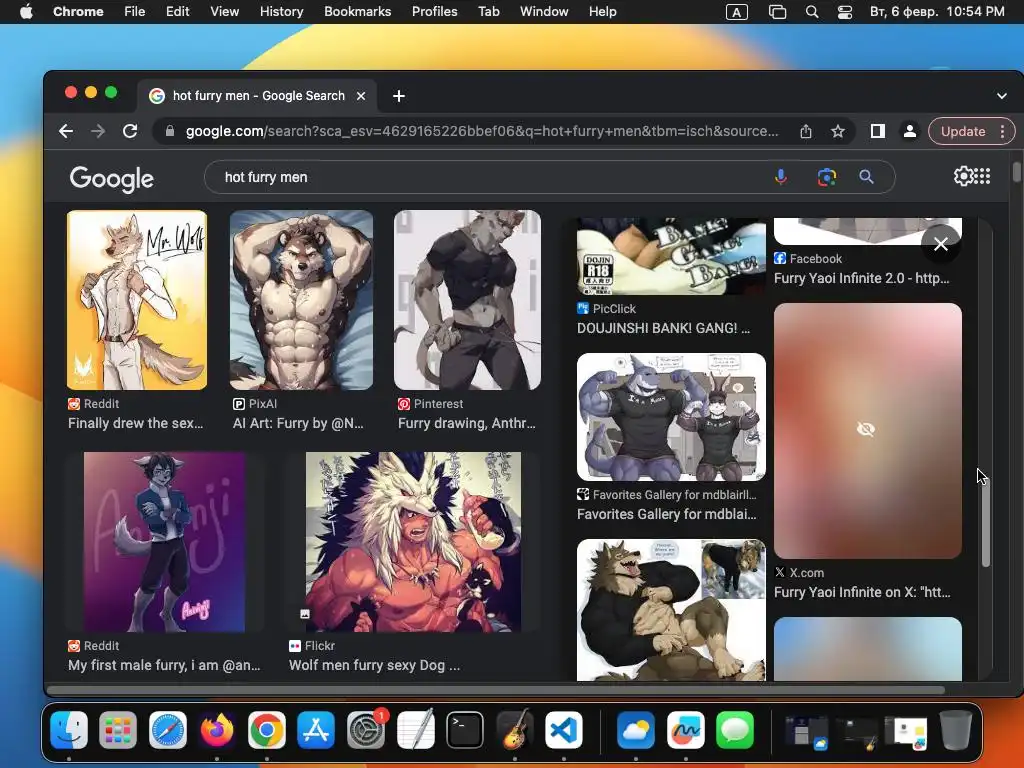Open the 'DOUJINSHI BANK! GANG!' PicClick link

click(663, 328)
